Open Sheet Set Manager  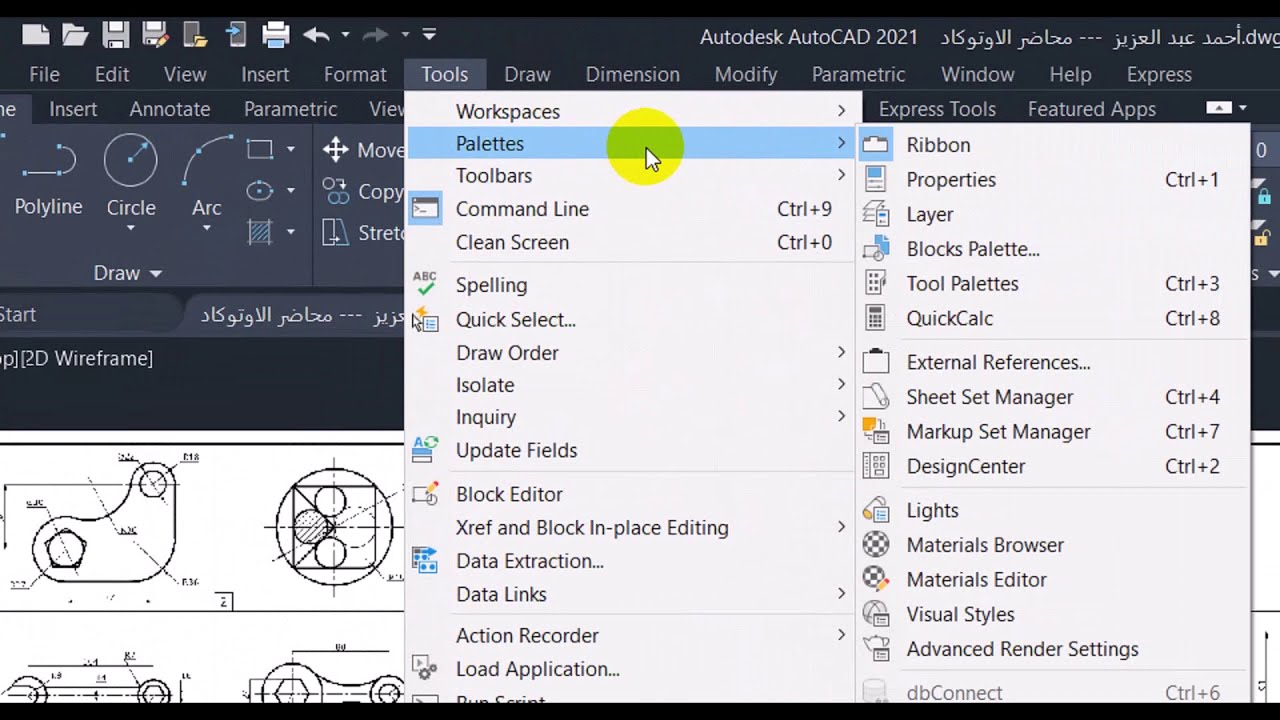point(1054,397)
